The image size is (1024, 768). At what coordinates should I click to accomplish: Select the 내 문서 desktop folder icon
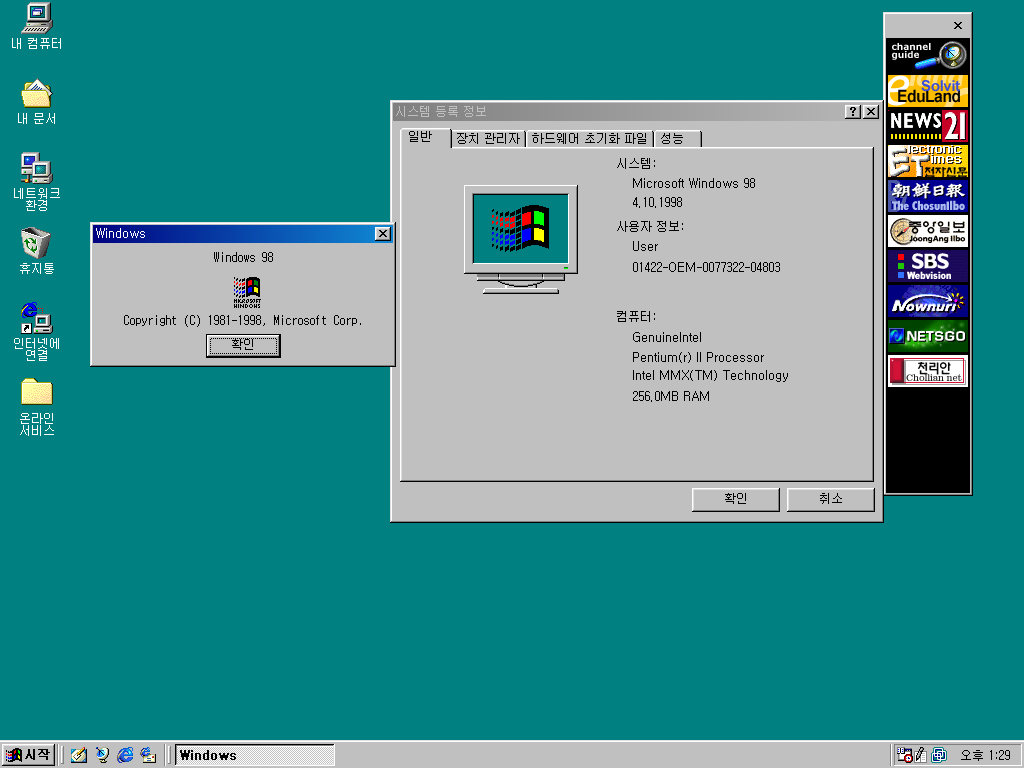[x=37, y=102]
